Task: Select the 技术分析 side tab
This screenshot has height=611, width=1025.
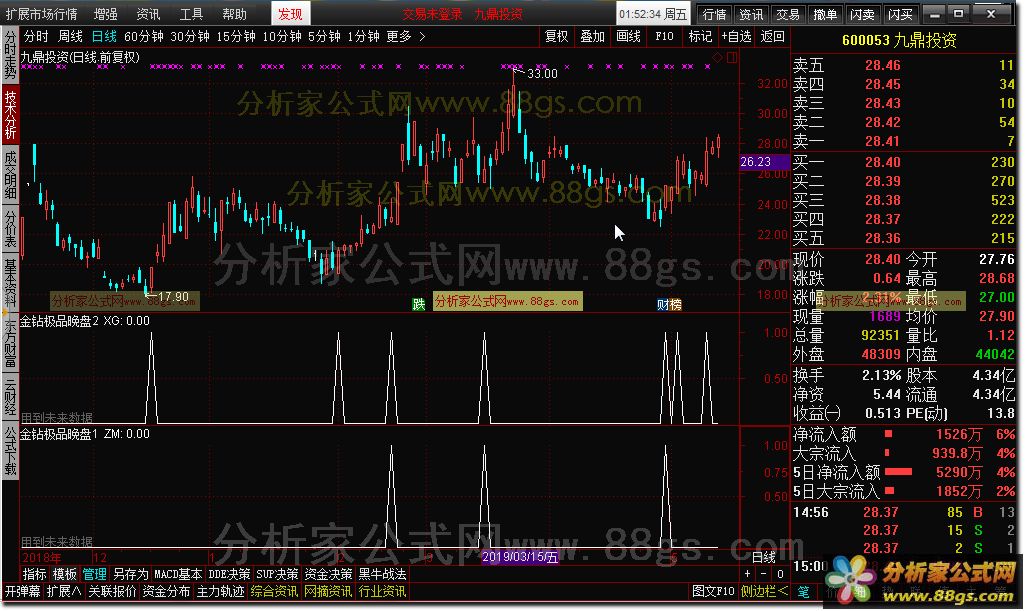Action: [10, 114]
